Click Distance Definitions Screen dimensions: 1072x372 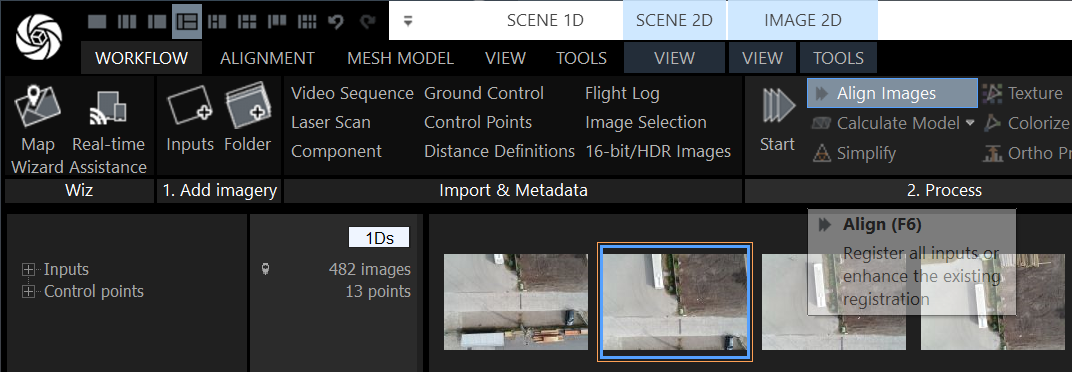pyautogui.click(x=499, y=151)
